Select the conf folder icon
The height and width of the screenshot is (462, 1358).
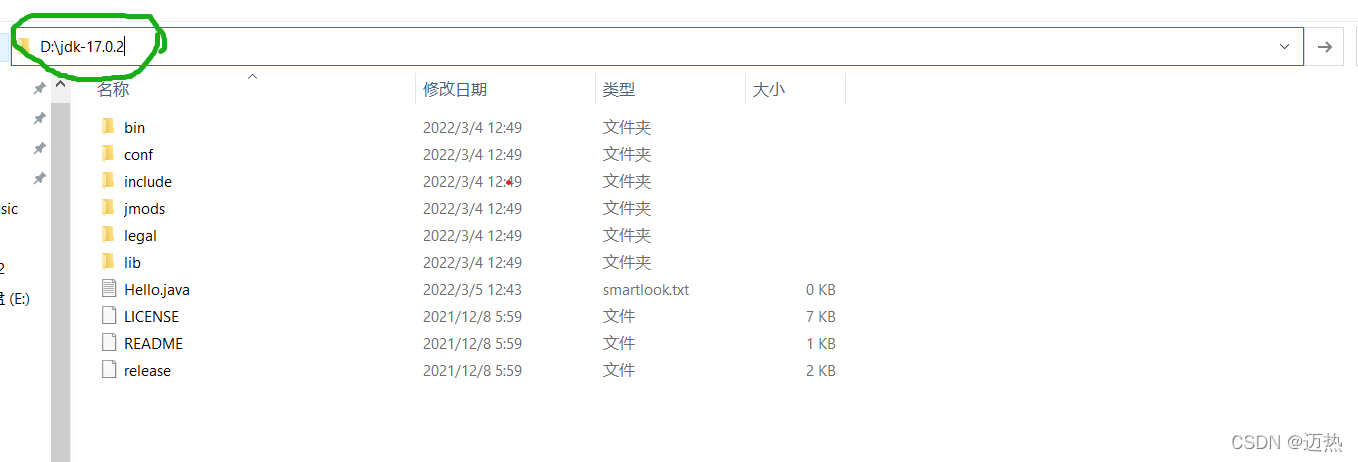pyautogui.click(x=108, y=154)
